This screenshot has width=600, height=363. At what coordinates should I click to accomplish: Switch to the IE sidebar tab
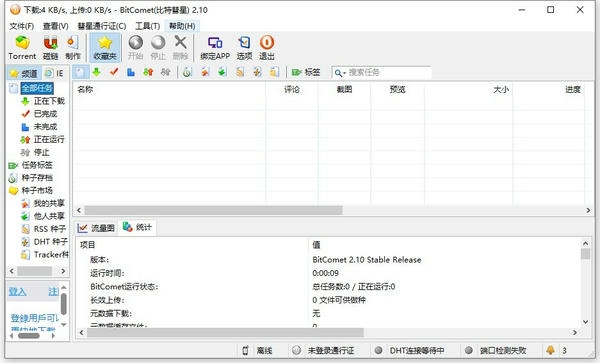(54, 73)
